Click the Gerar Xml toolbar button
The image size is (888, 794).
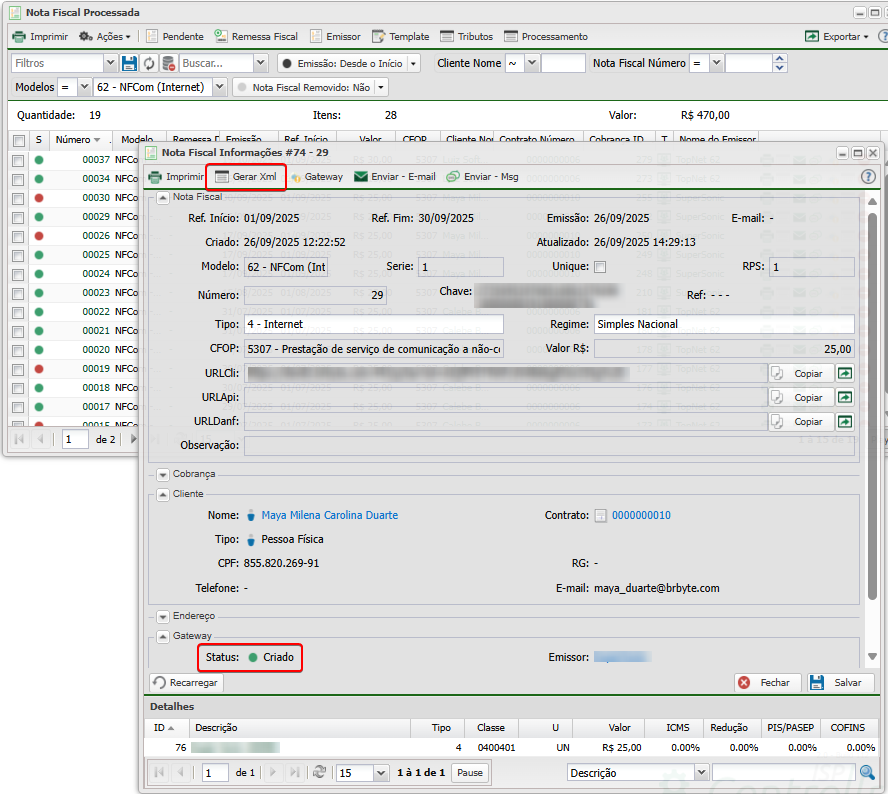[x=246, y=177]
